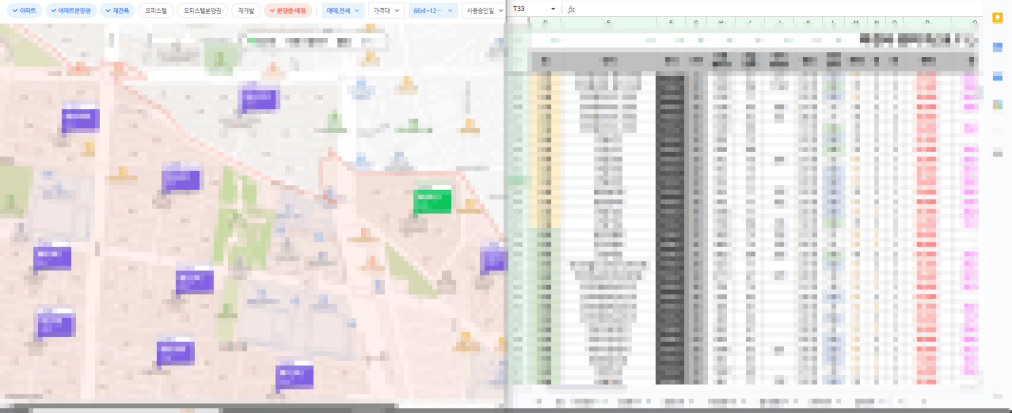Toggle the 아파트 filter chip
Image resolution: width=1012 pixels, height=413 pixels.
click(26, 10)
